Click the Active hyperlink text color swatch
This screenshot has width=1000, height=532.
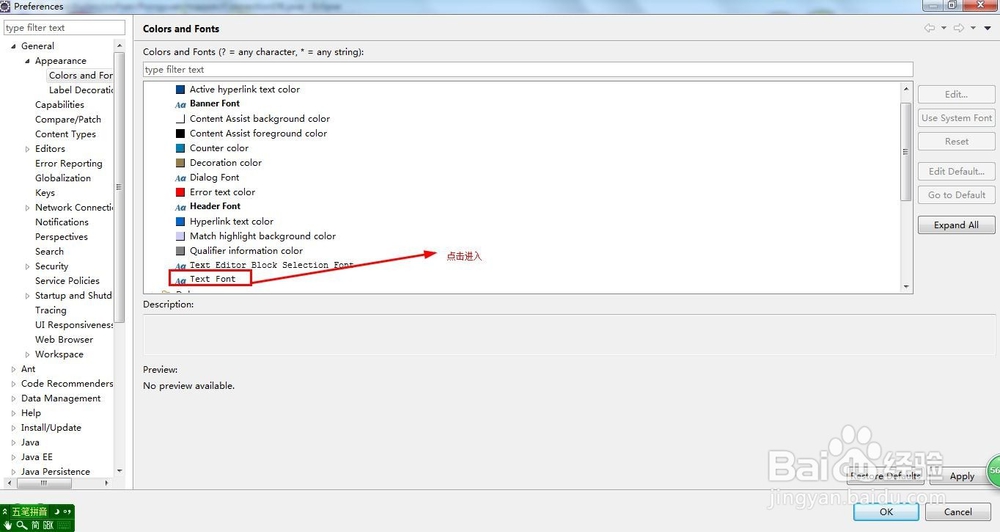click(x=180, y=89)
